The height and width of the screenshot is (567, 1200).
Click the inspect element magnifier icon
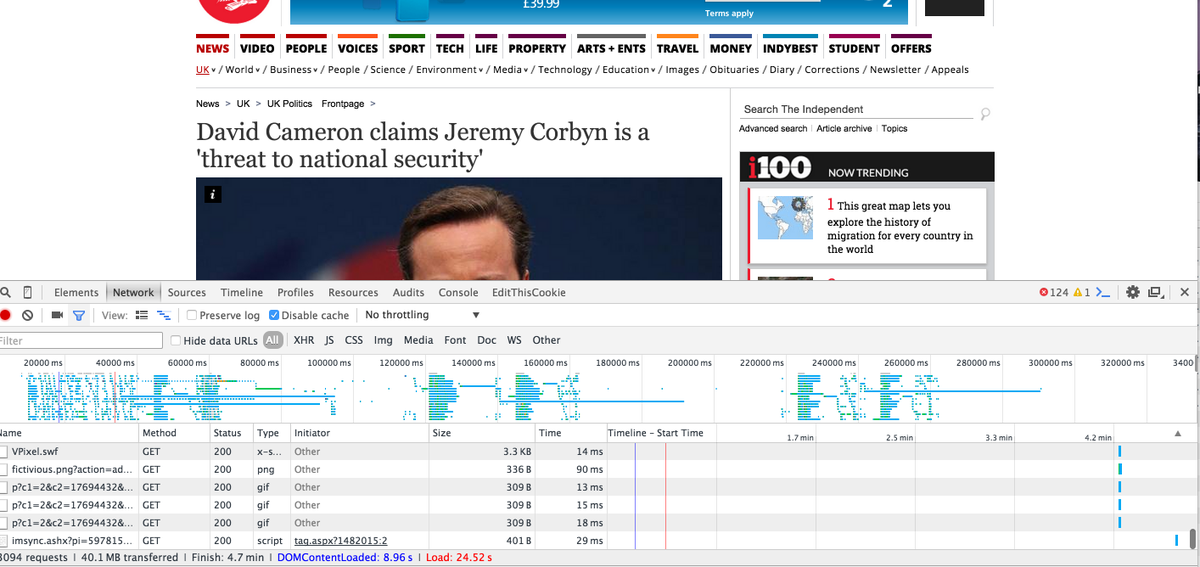tap(6, 293)
